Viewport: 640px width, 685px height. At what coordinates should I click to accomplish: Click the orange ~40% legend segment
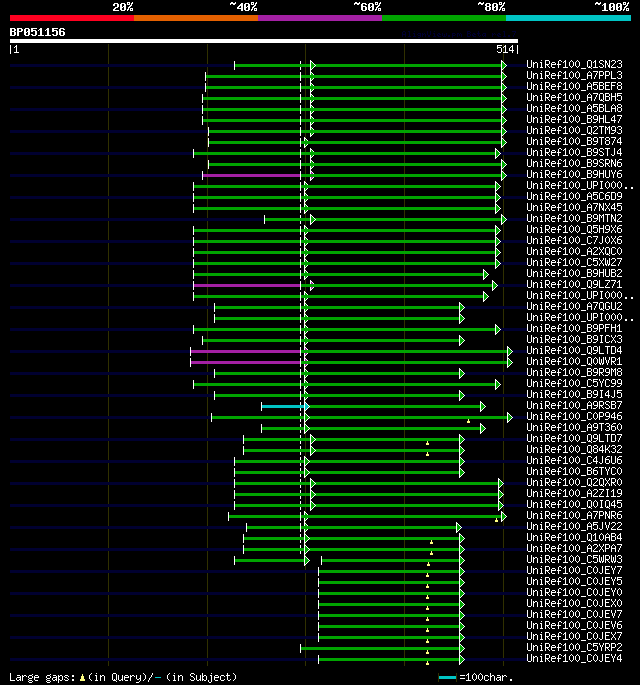pyautogui.click(x=196, y=18)
